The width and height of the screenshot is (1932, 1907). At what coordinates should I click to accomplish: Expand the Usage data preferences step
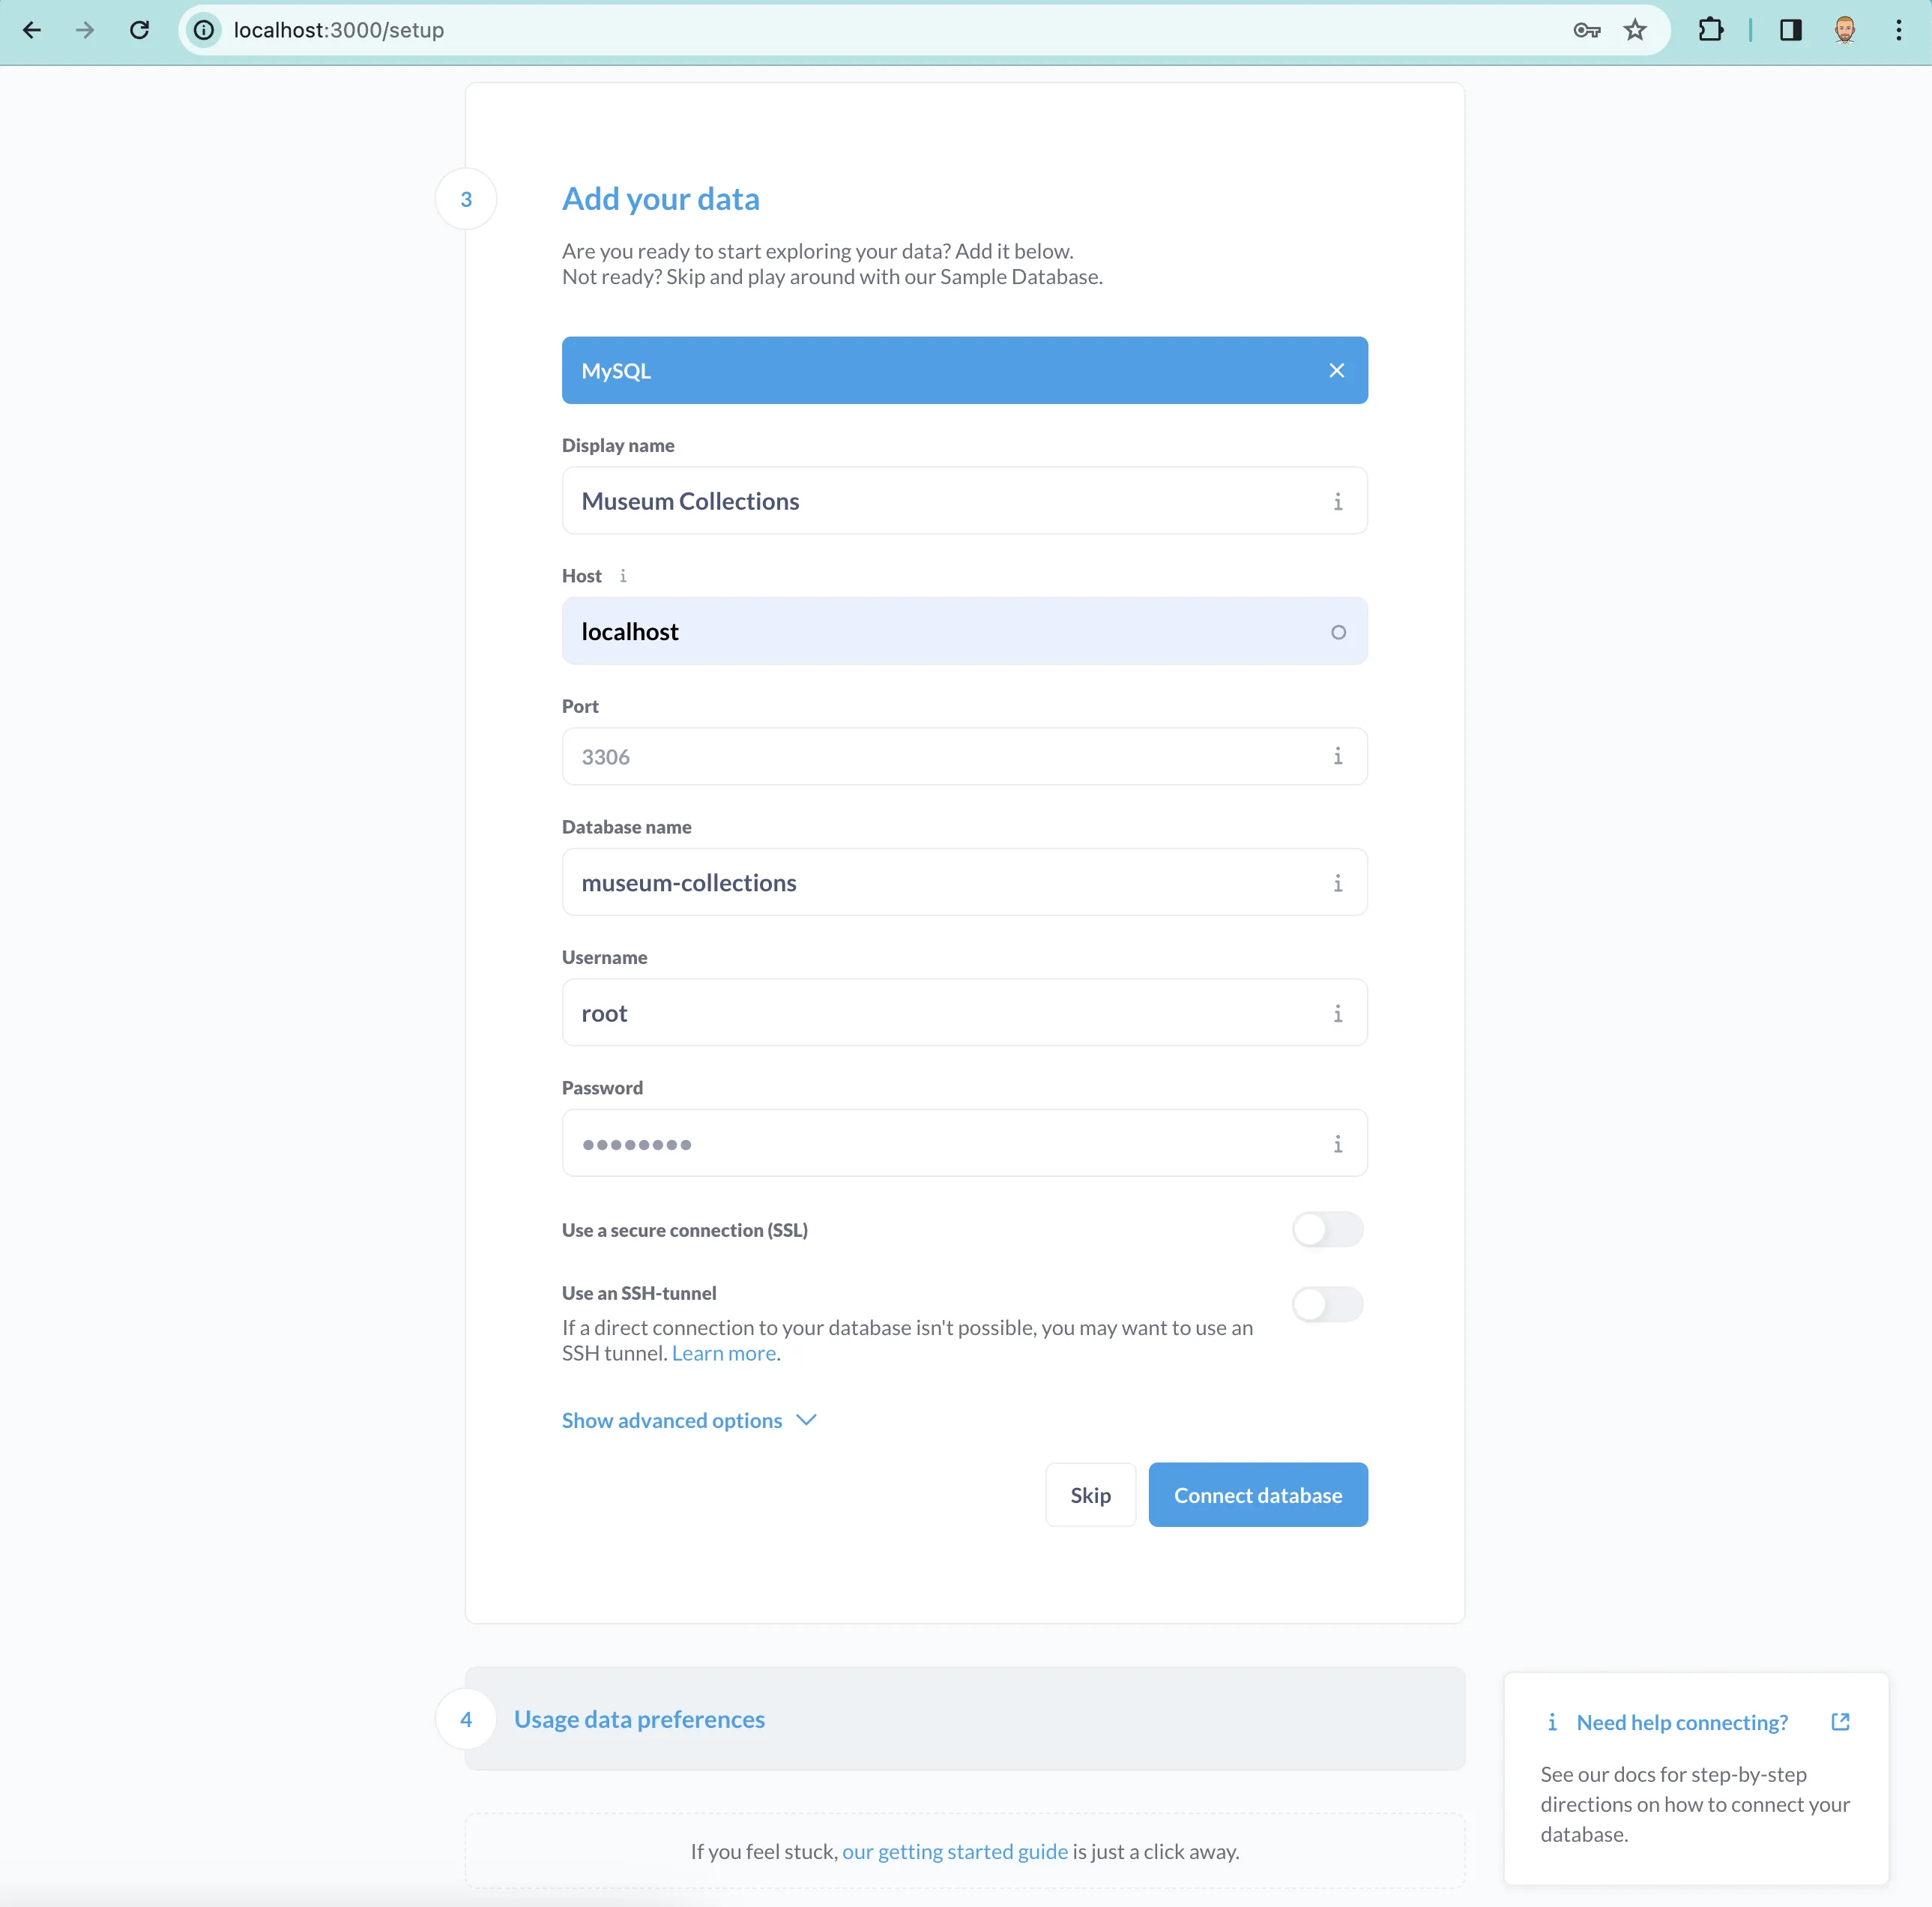(x=639, y=1719)
